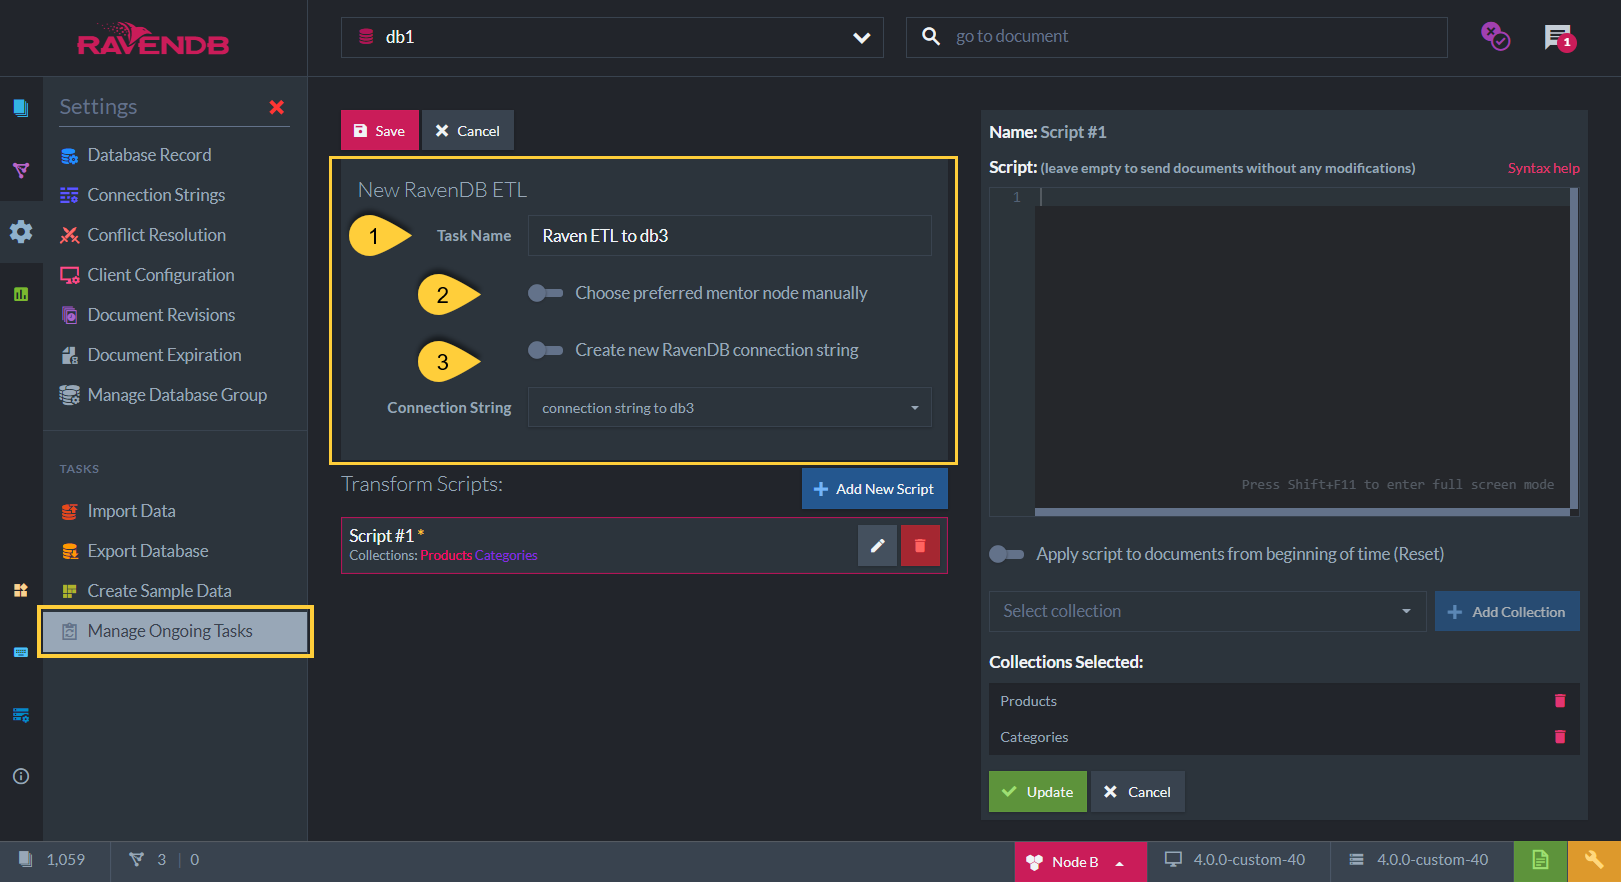Open the notifications icon with badge
The height and width of the screenshot is (882, 1621).
click(x=1559, y=38)
